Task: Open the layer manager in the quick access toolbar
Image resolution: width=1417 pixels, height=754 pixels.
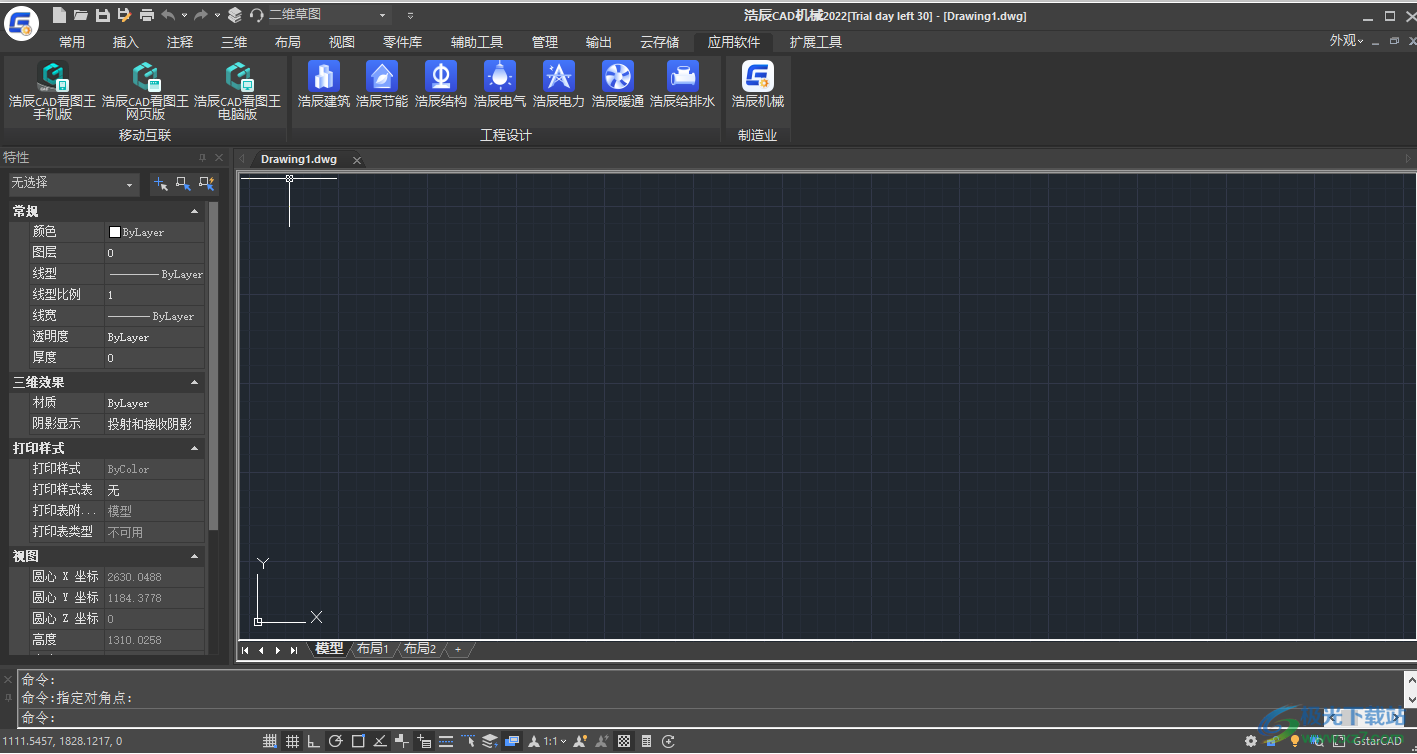Action: click(x=235, y=15)
